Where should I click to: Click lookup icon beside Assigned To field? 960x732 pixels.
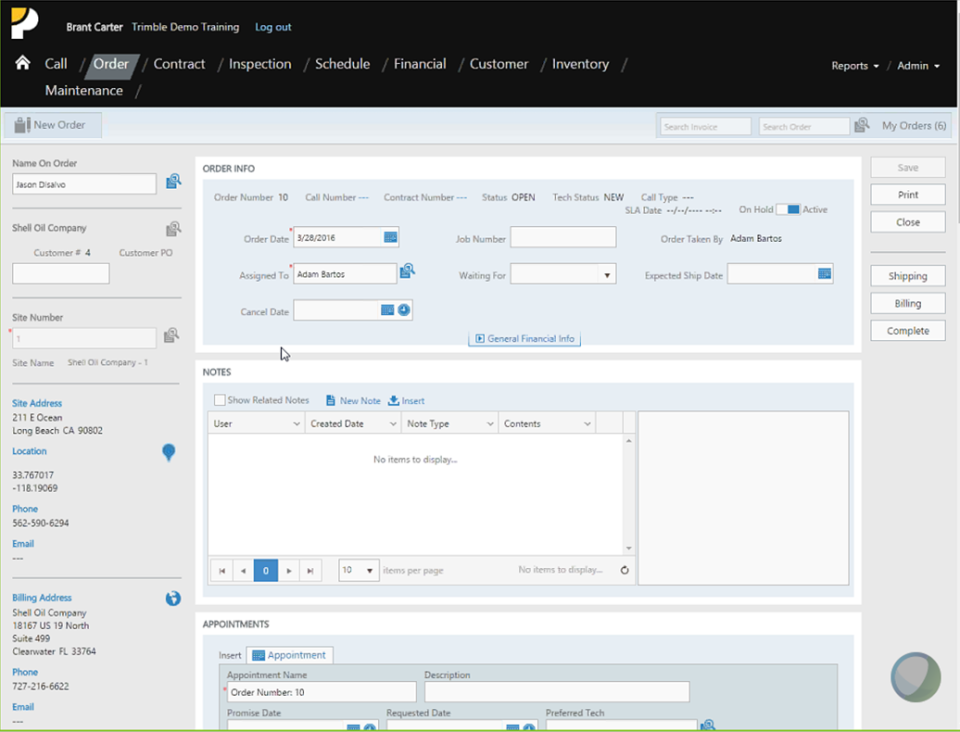click(407, 271)
